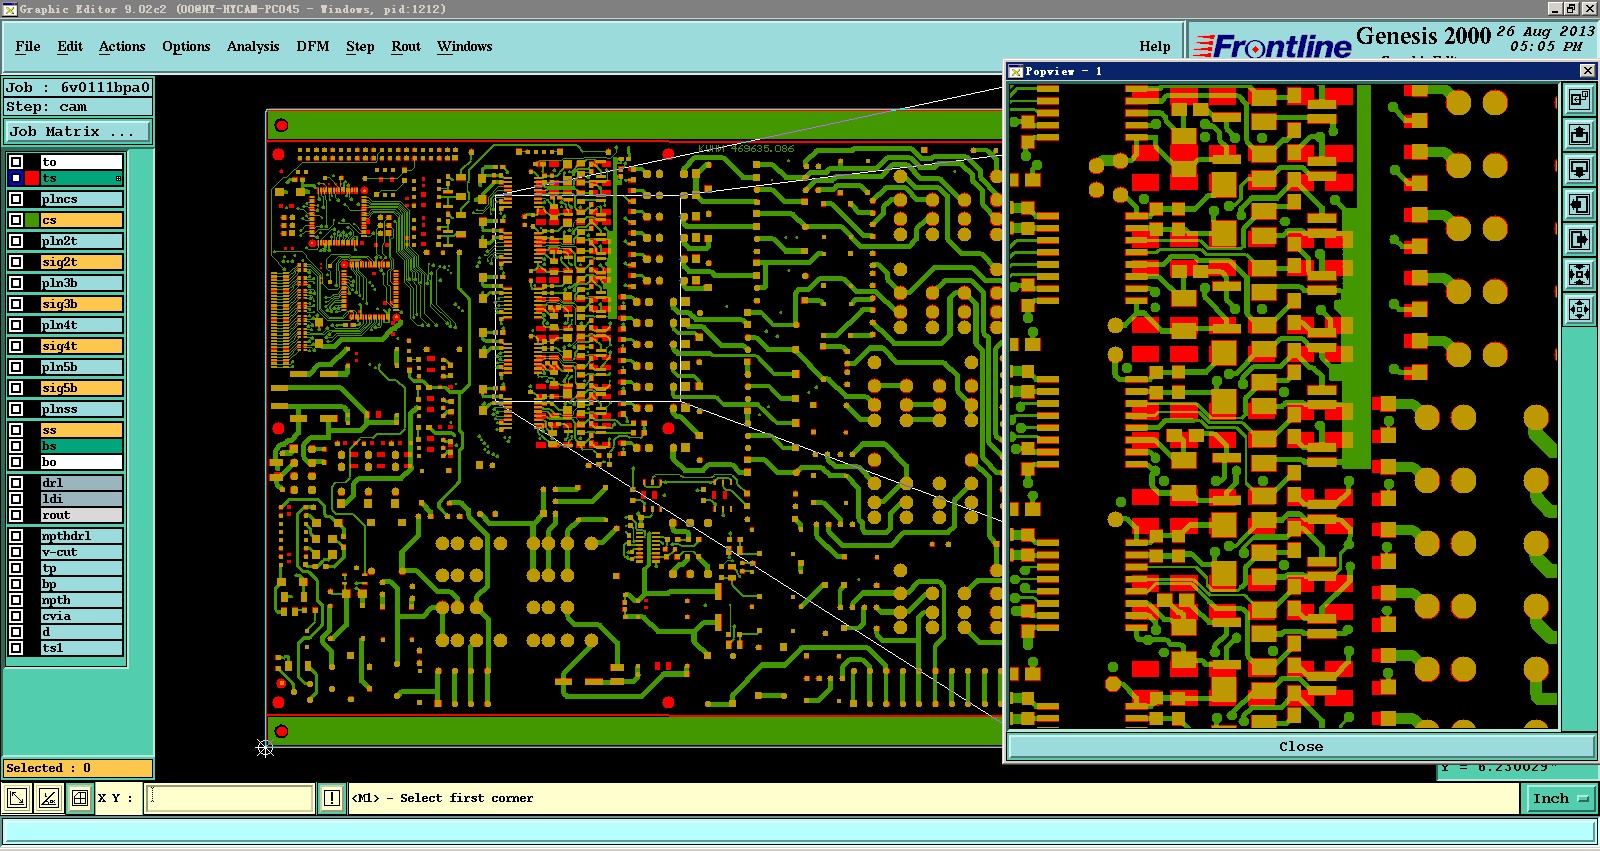Select the v-cut layer name
Viewport: 1600px width, 851px height.
point(81,552)
